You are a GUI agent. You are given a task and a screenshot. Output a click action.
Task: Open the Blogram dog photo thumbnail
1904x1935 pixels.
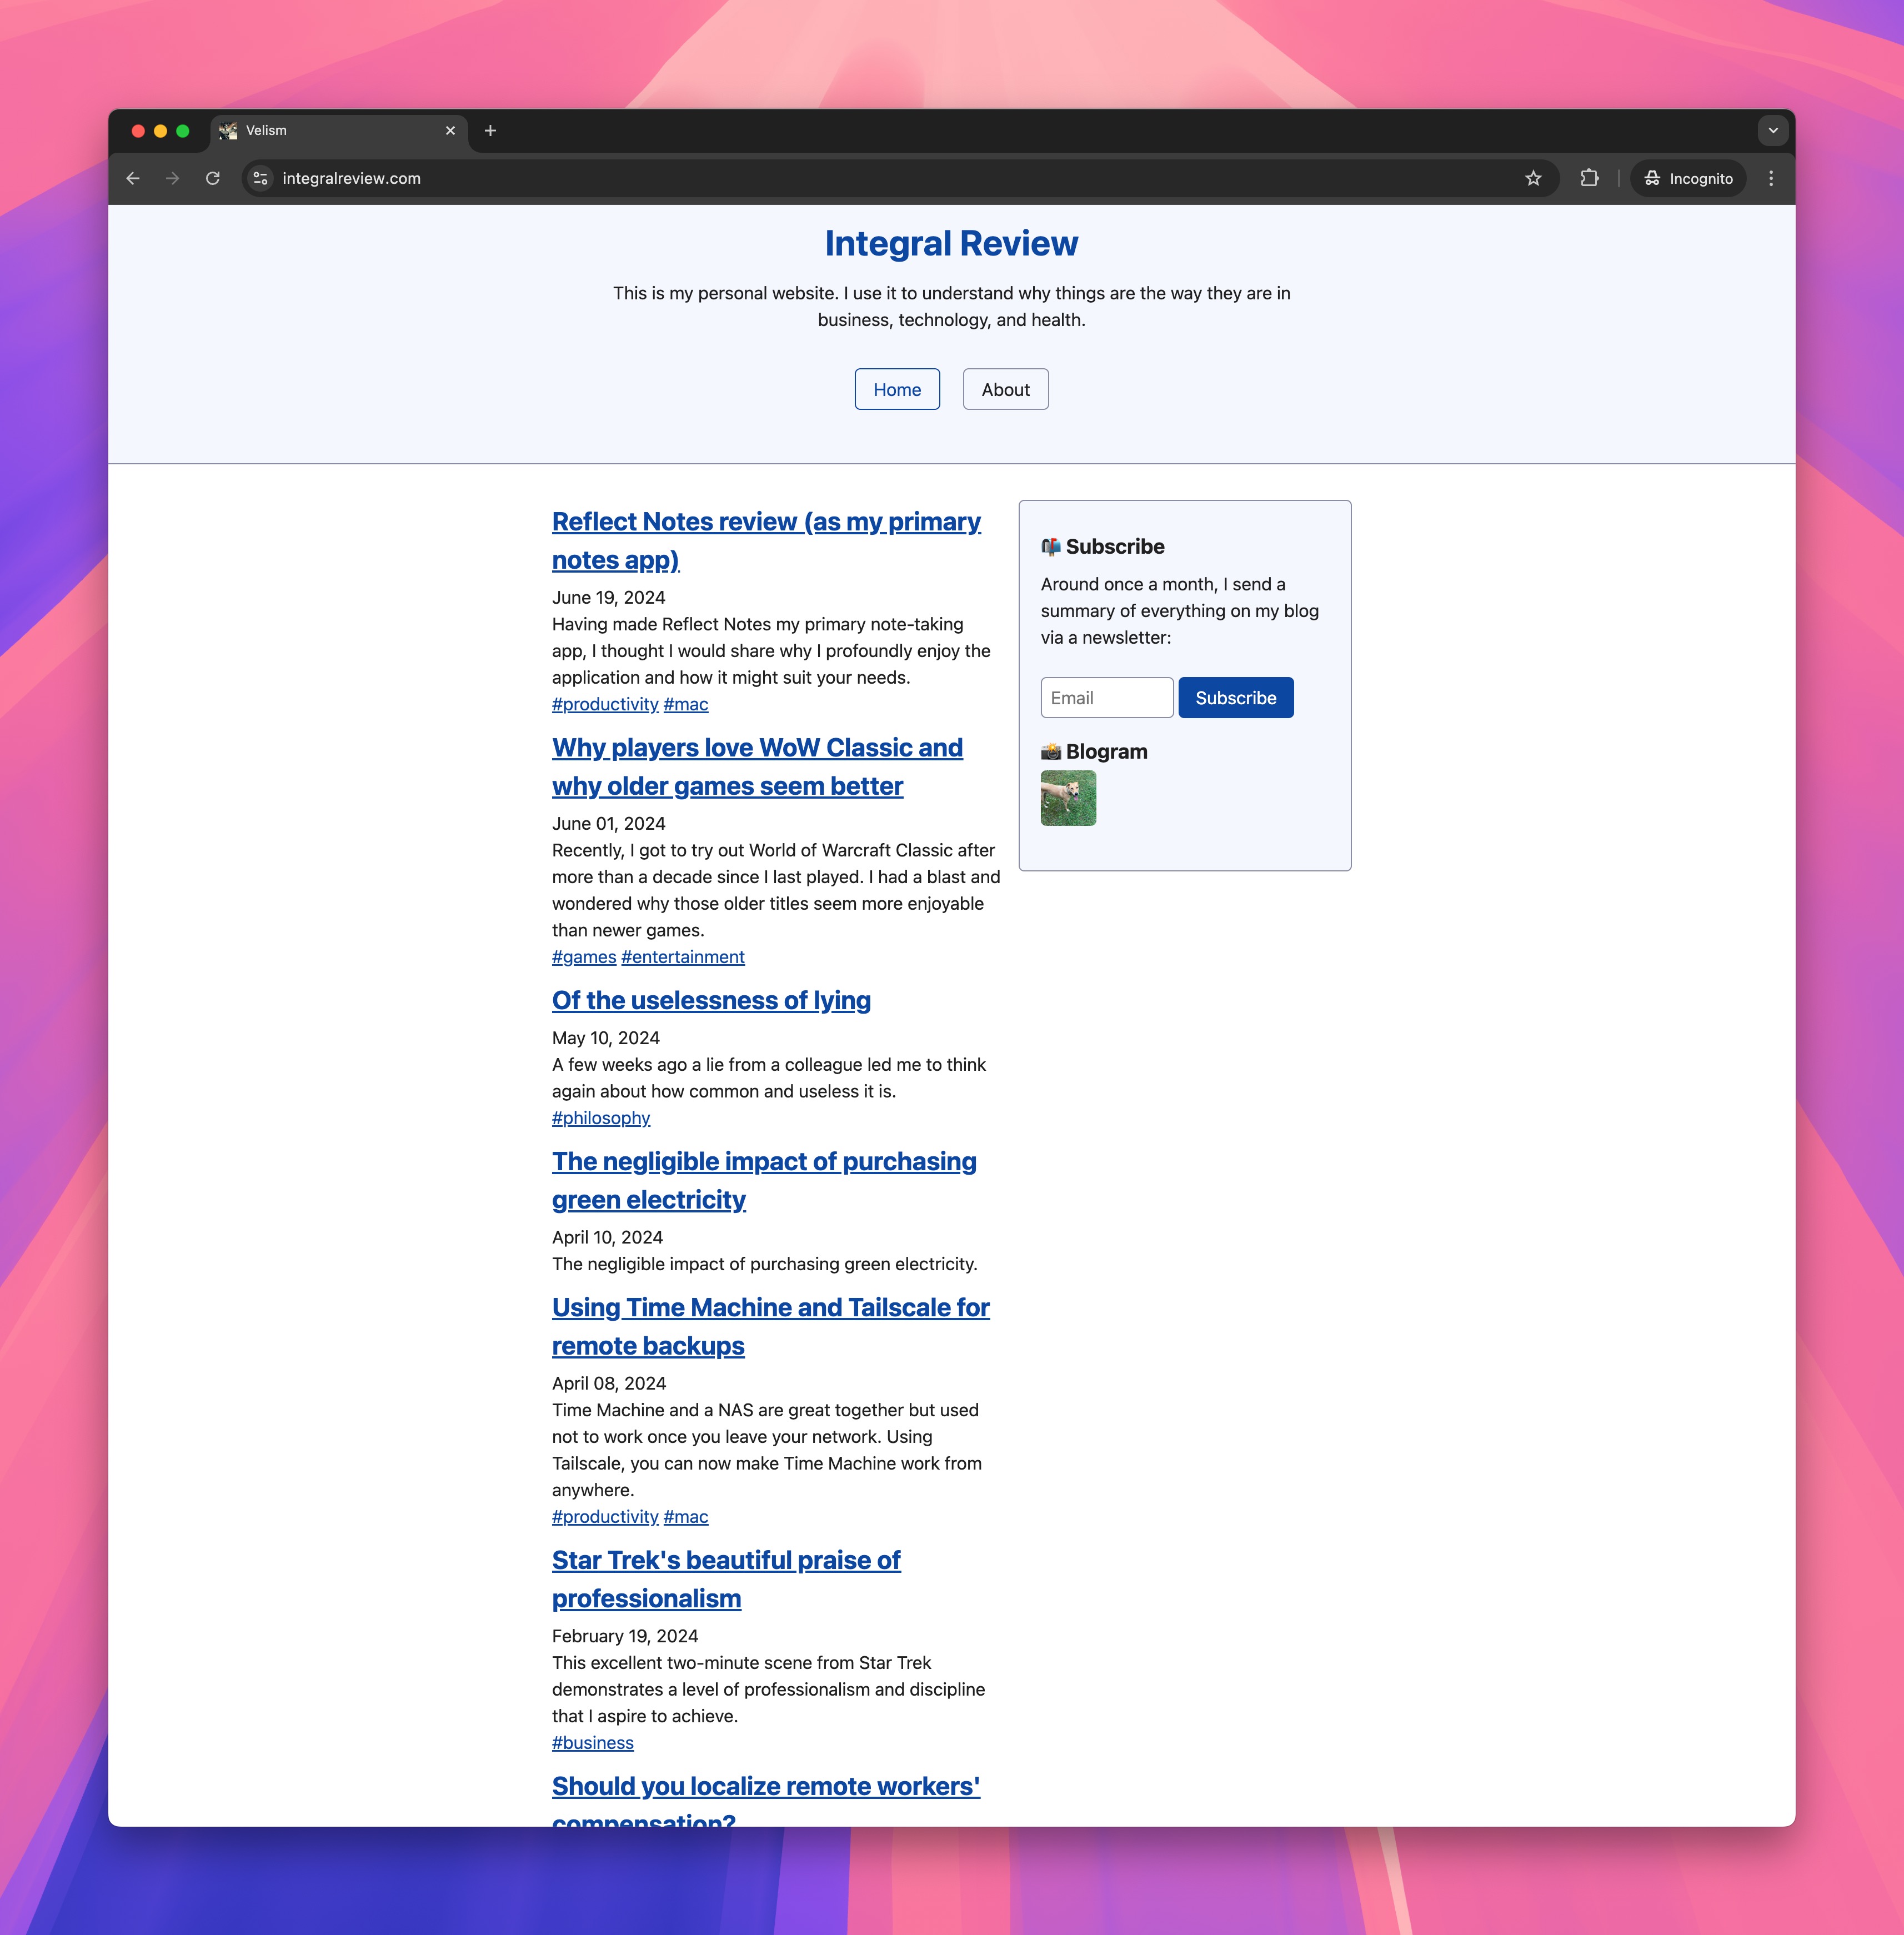click(x=1068, y=798)
